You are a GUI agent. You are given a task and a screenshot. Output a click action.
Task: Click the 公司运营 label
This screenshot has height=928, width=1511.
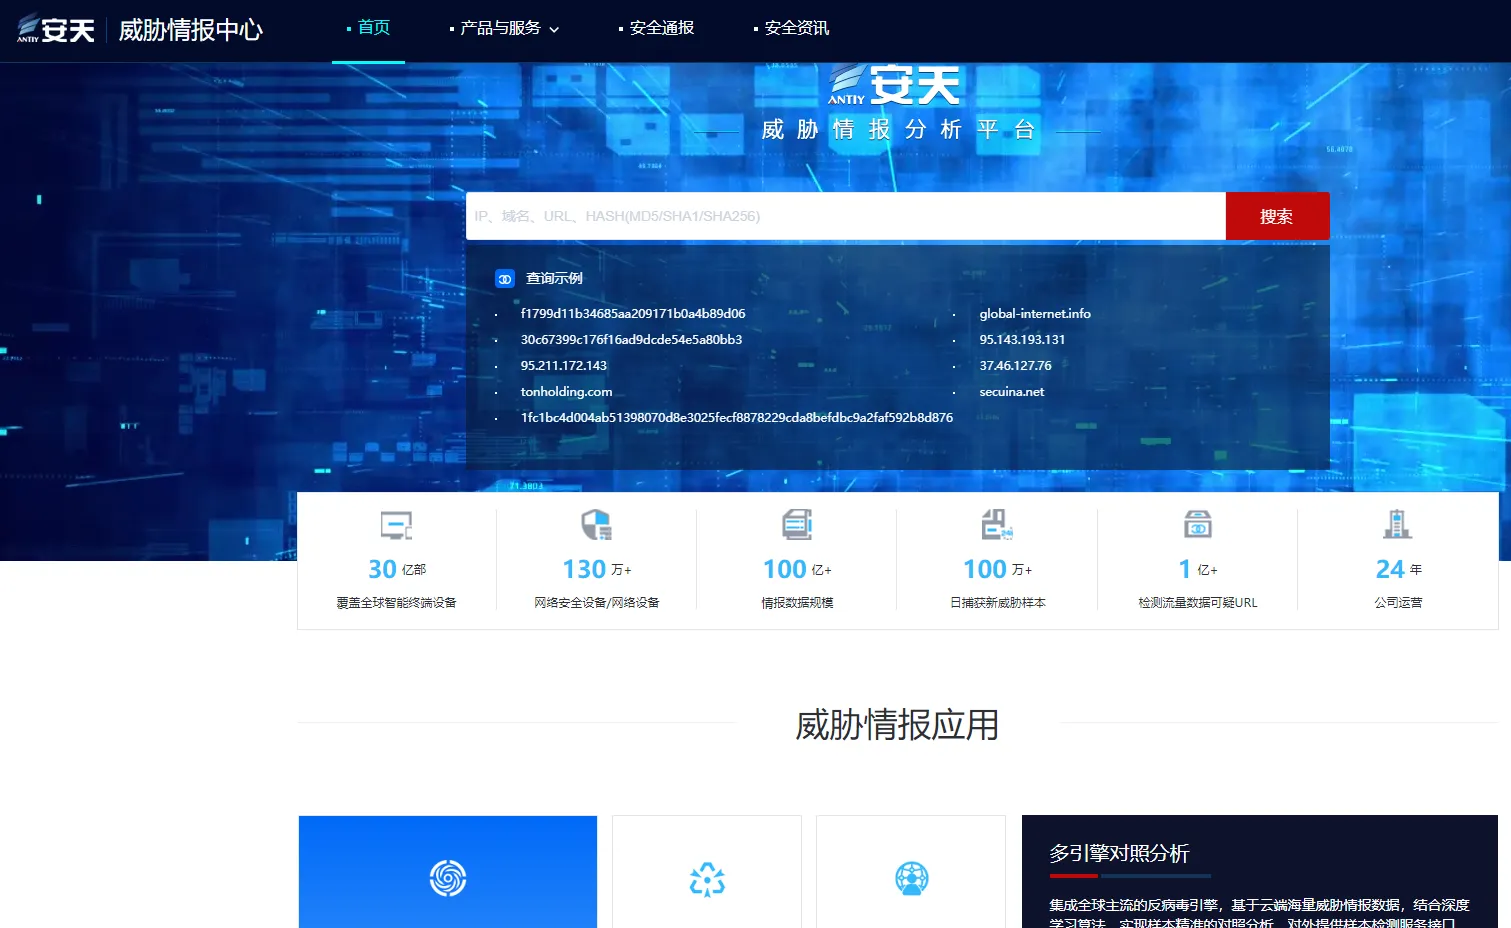pyautogui.click(x=1398, y=603)
